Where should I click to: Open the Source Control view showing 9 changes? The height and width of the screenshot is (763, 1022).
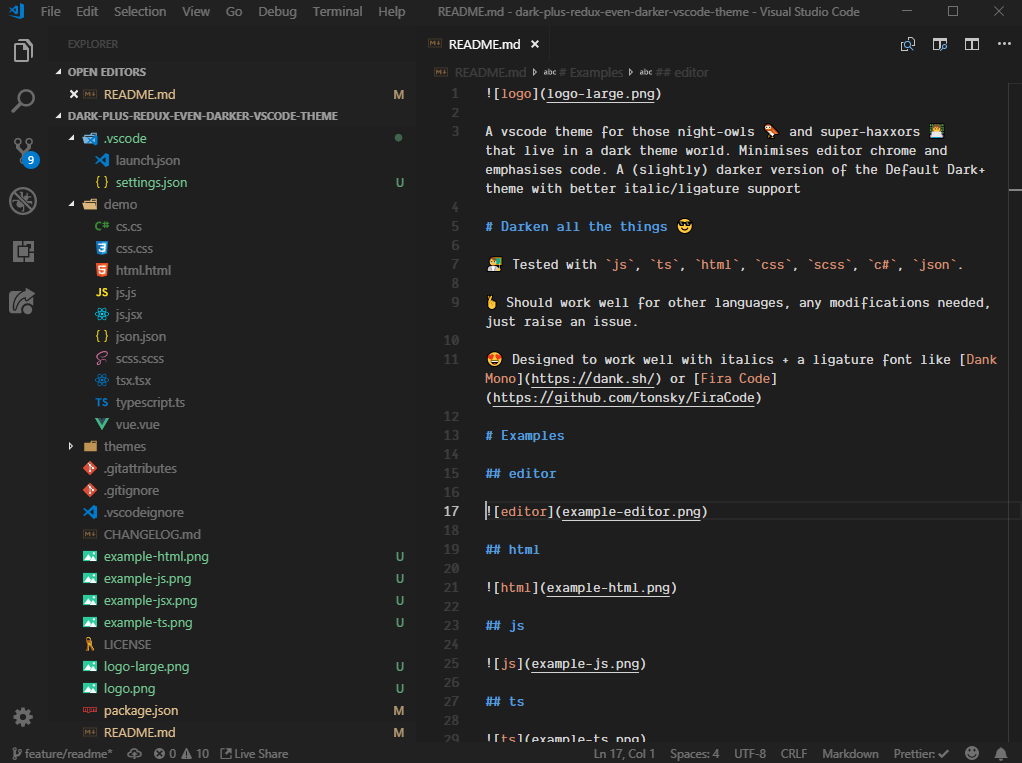pos(23,150)
